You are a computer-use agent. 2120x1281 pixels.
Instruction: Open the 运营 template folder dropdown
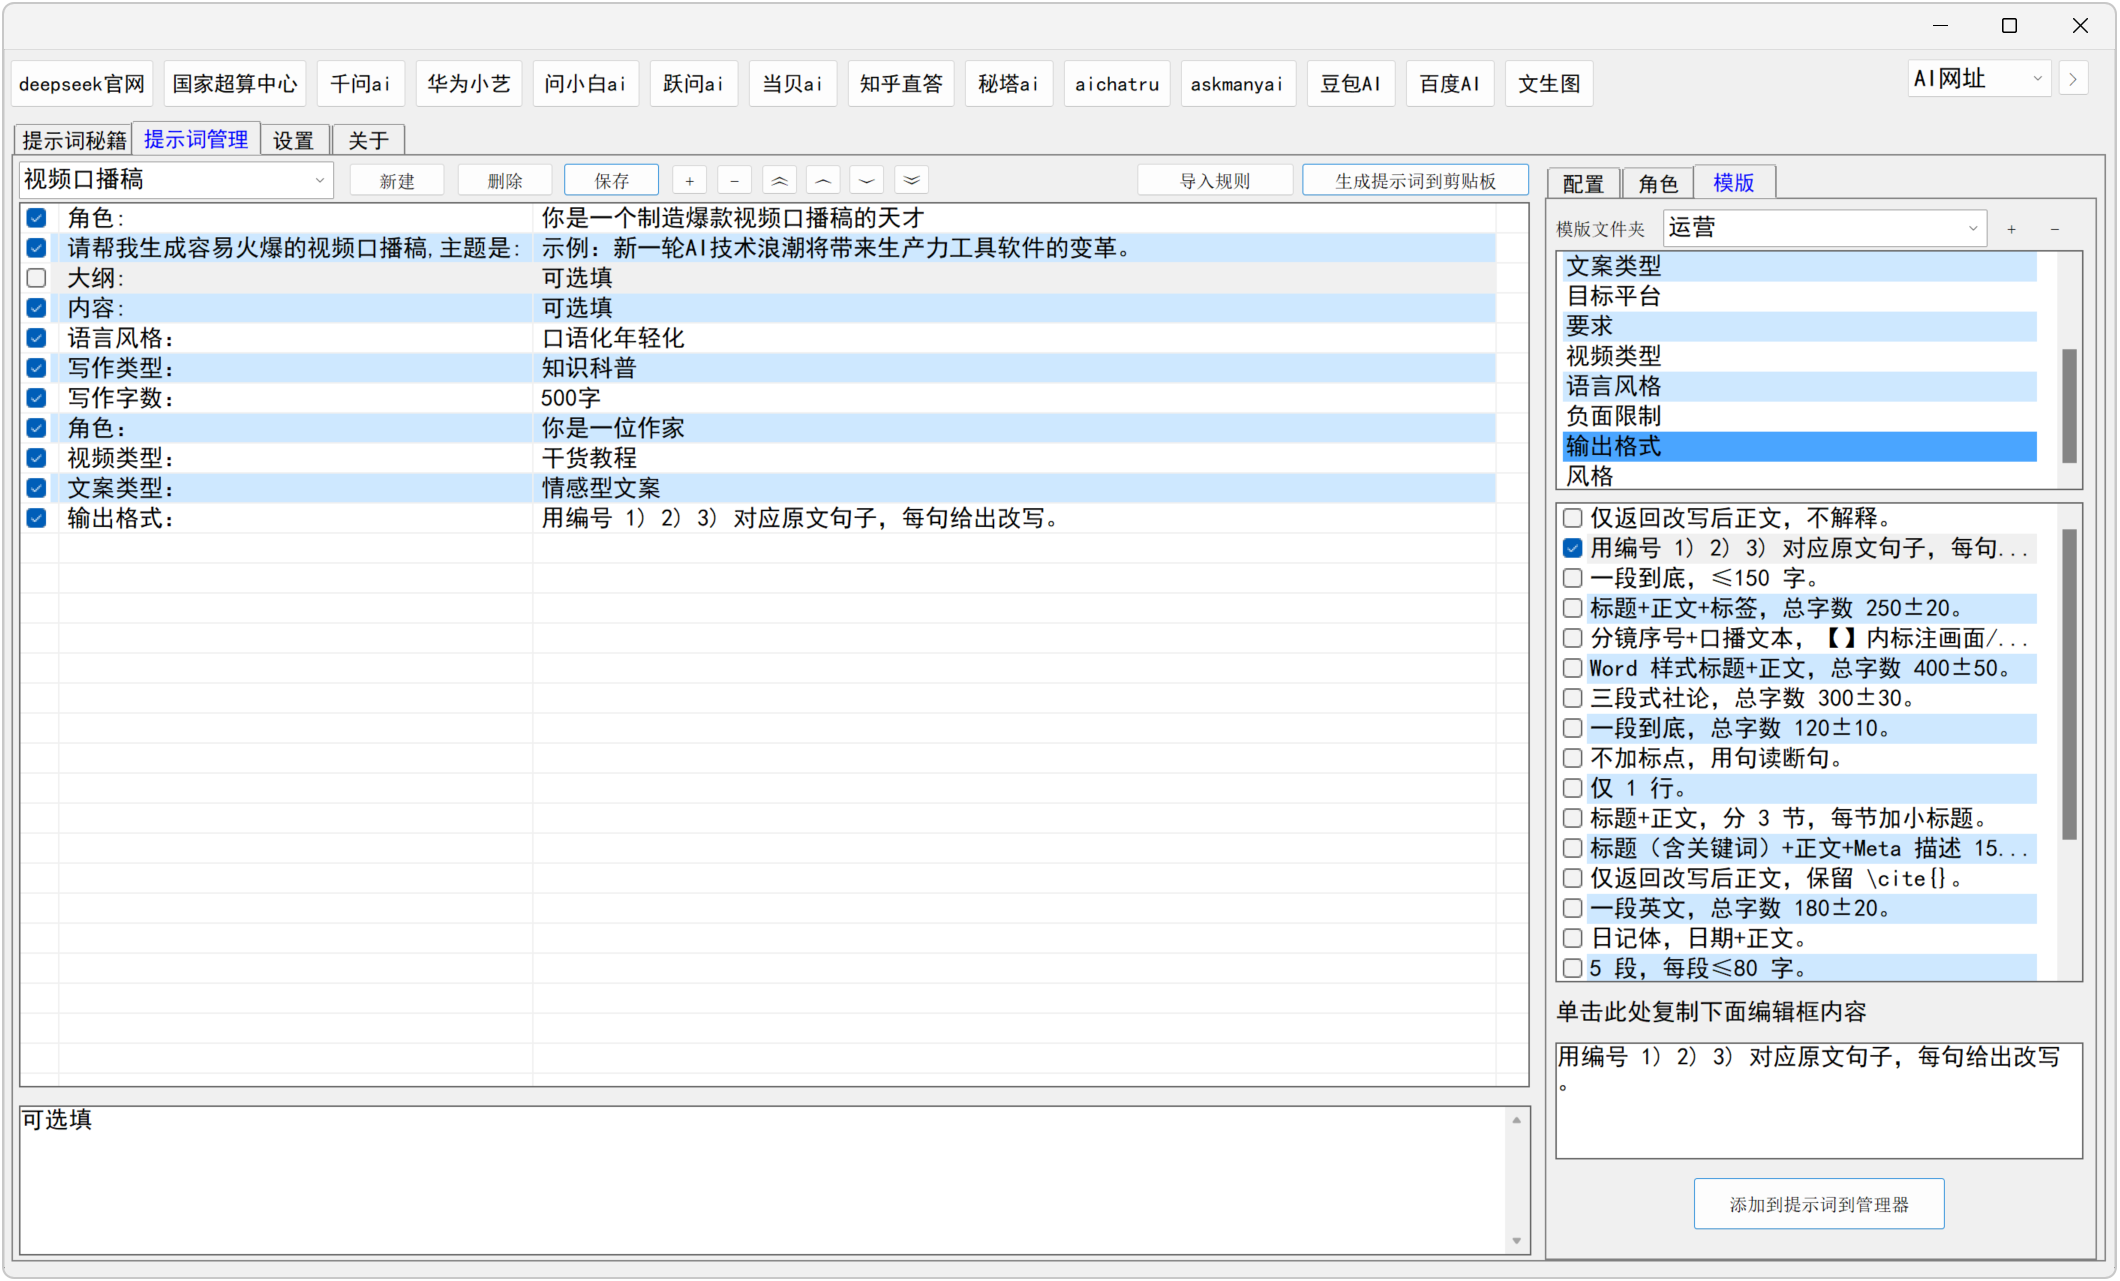point(1825,228)
